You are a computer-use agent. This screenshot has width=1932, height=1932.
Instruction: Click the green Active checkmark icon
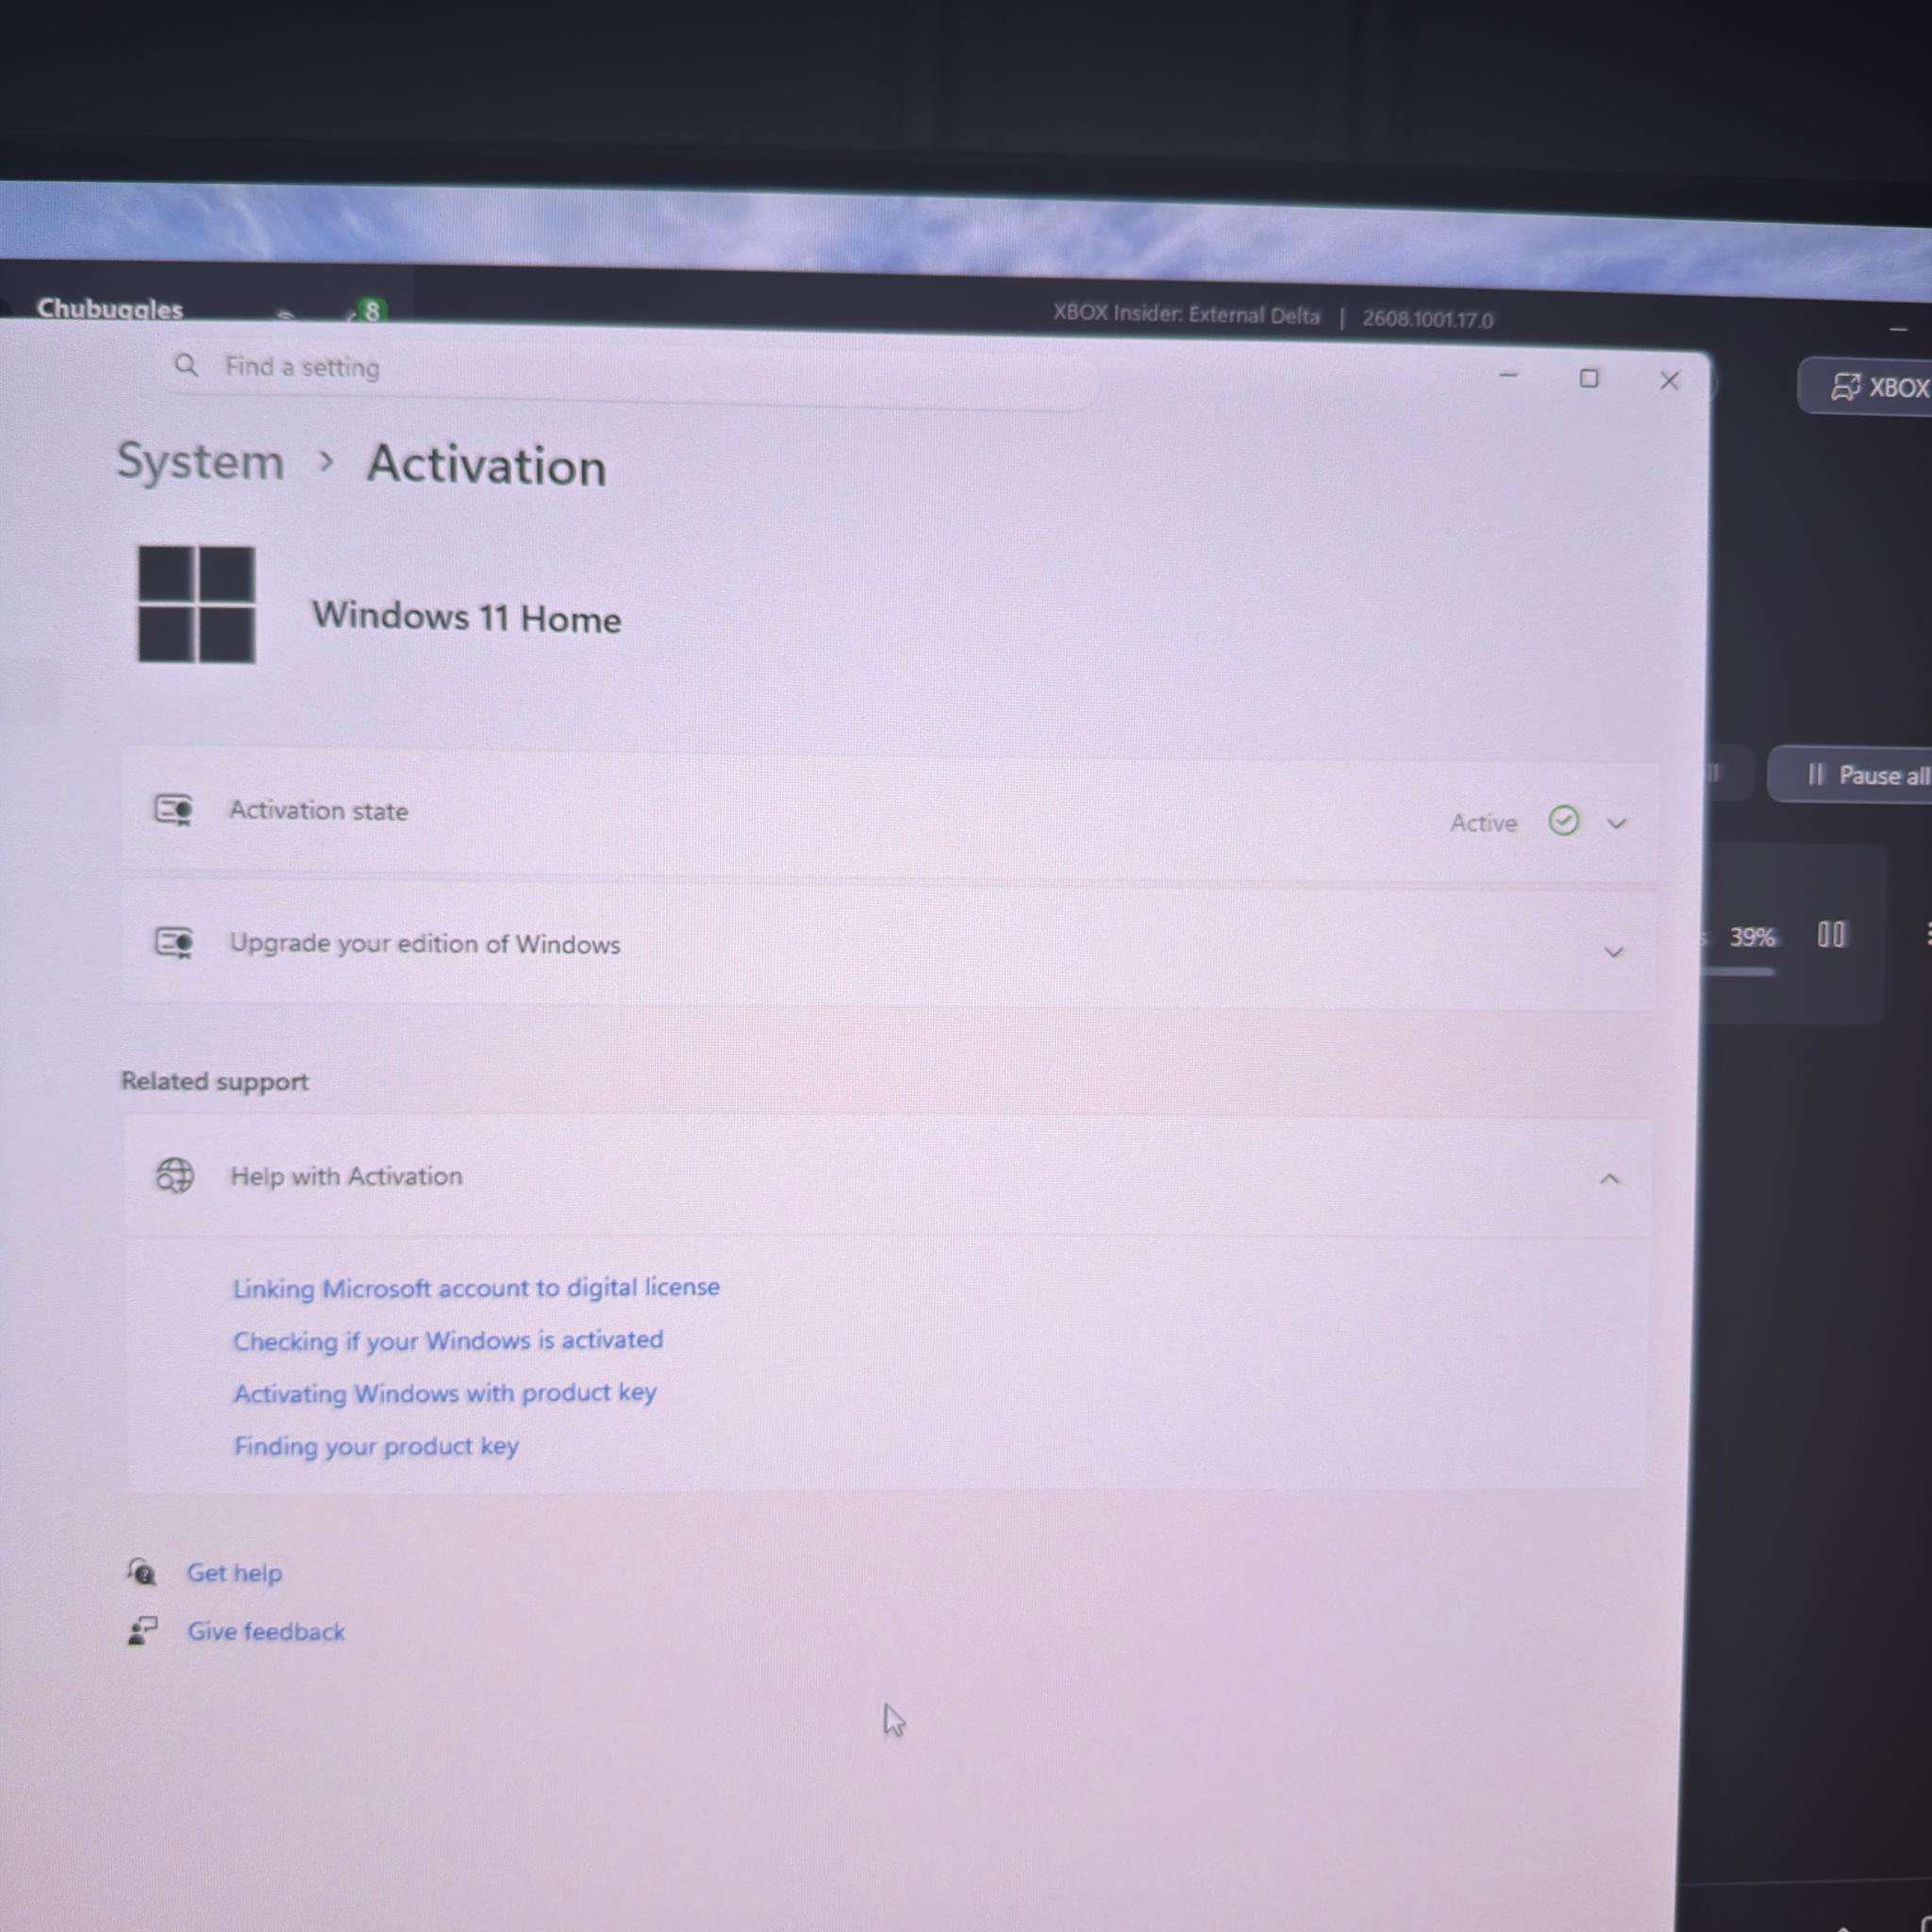1563,821
